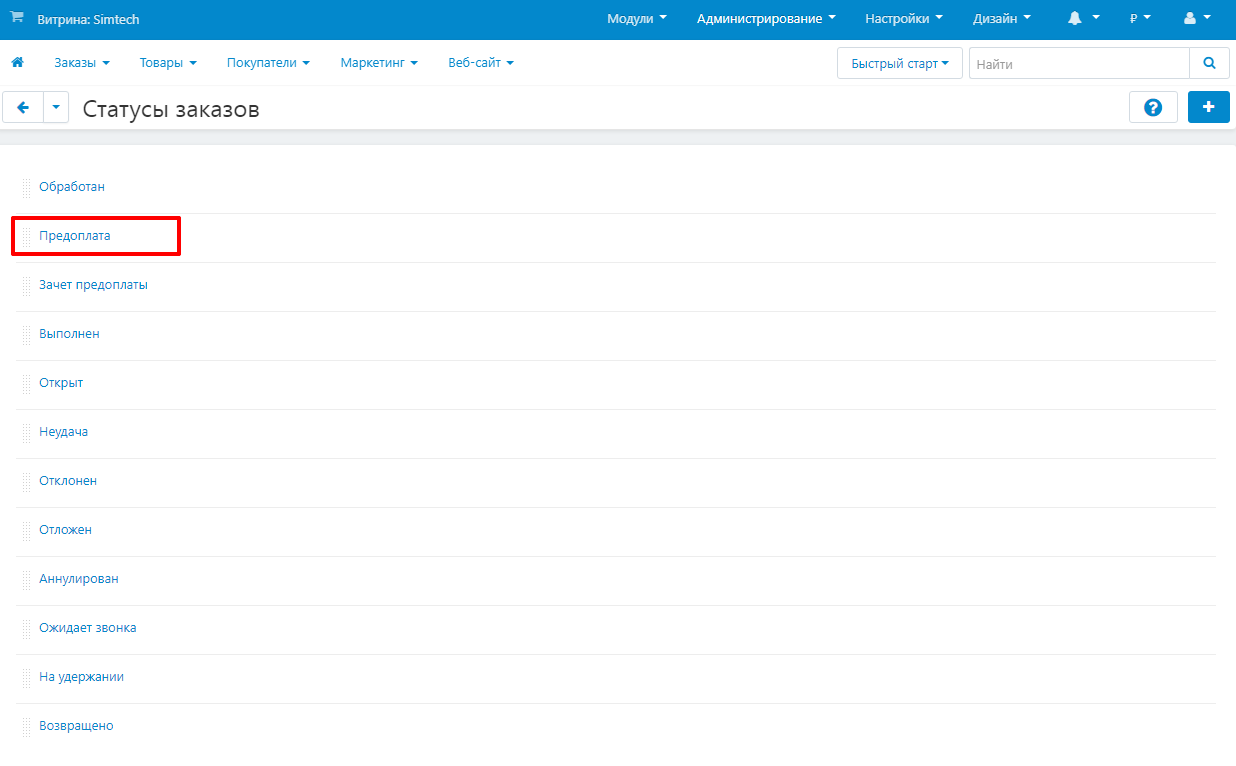The image size is (1236, 766).
Task: Open the Неудача status
Action: coord(64,432)
